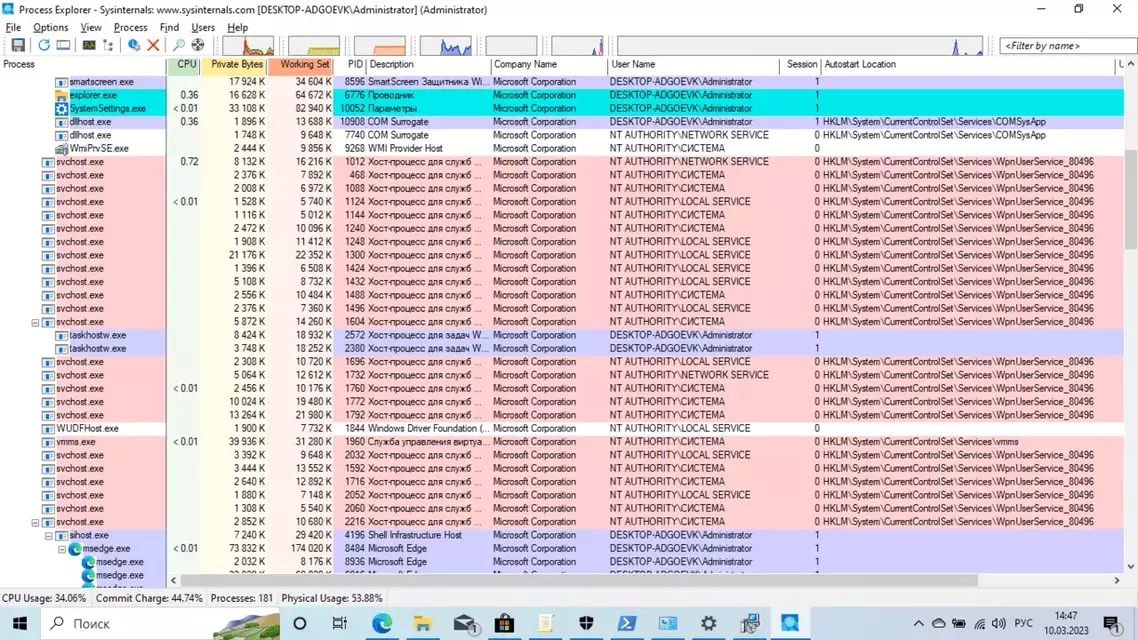This screenshot has width=1138, height=640.
Task: Open the Find menu
Action: click(x=169, y=28)
